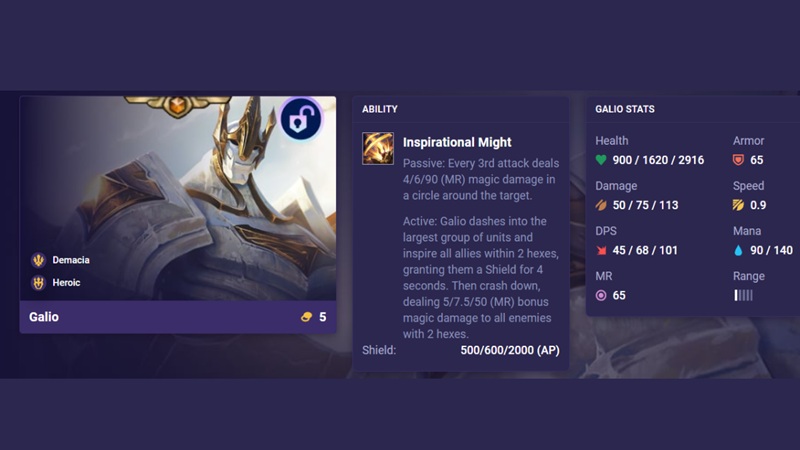Click the Galio champion portrait image
The width and height of the screenshot is (800, 450).
(178, 198)
